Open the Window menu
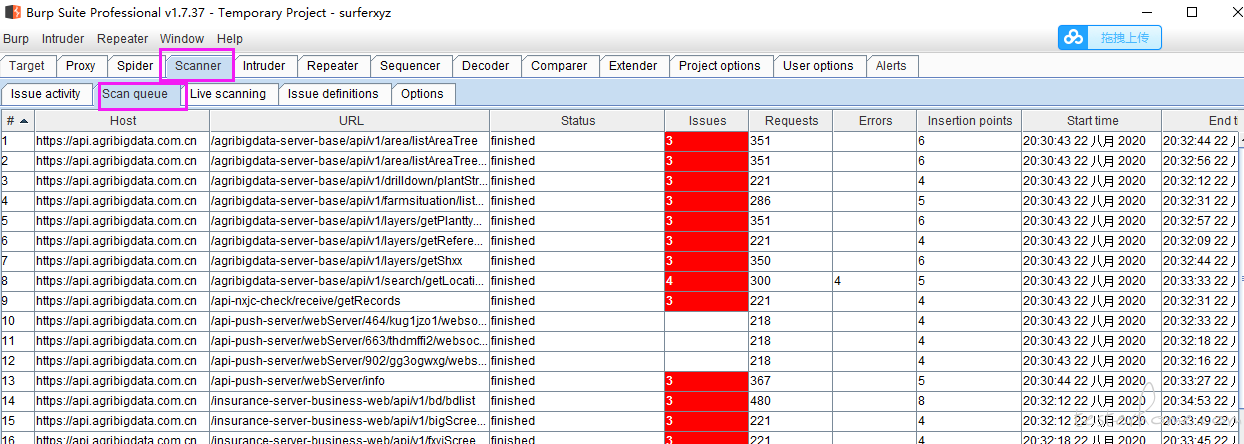The image size is (1244, 444). coord(182,39)
